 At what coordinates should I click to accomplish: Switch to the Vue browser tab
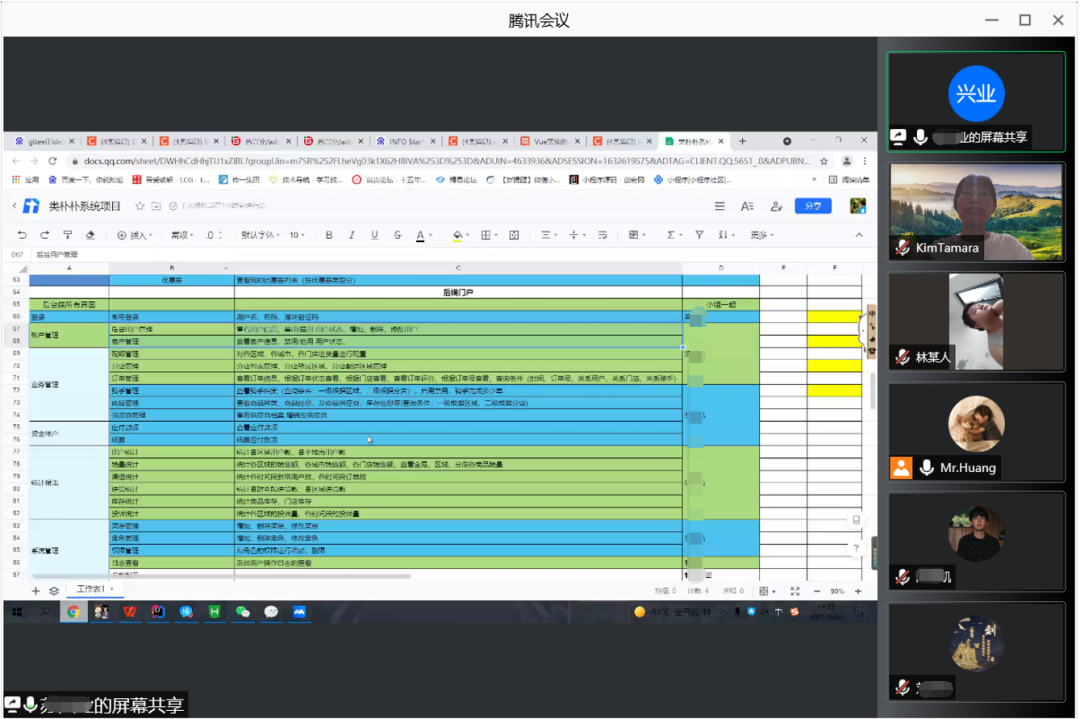tap(550, 141)
